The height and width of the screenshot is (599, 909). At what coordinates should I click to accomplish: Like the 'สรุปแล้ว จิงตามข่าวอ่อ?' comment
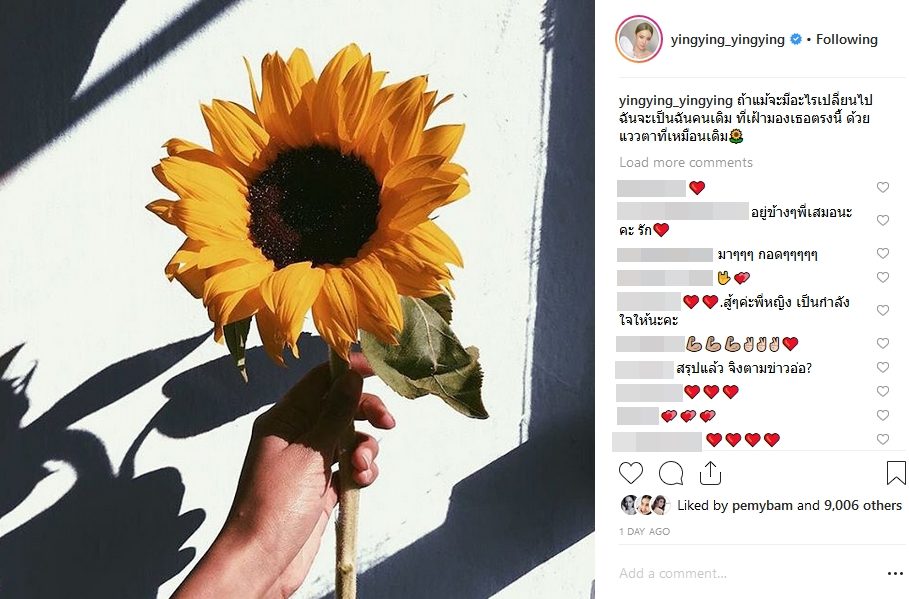point(882,367)
